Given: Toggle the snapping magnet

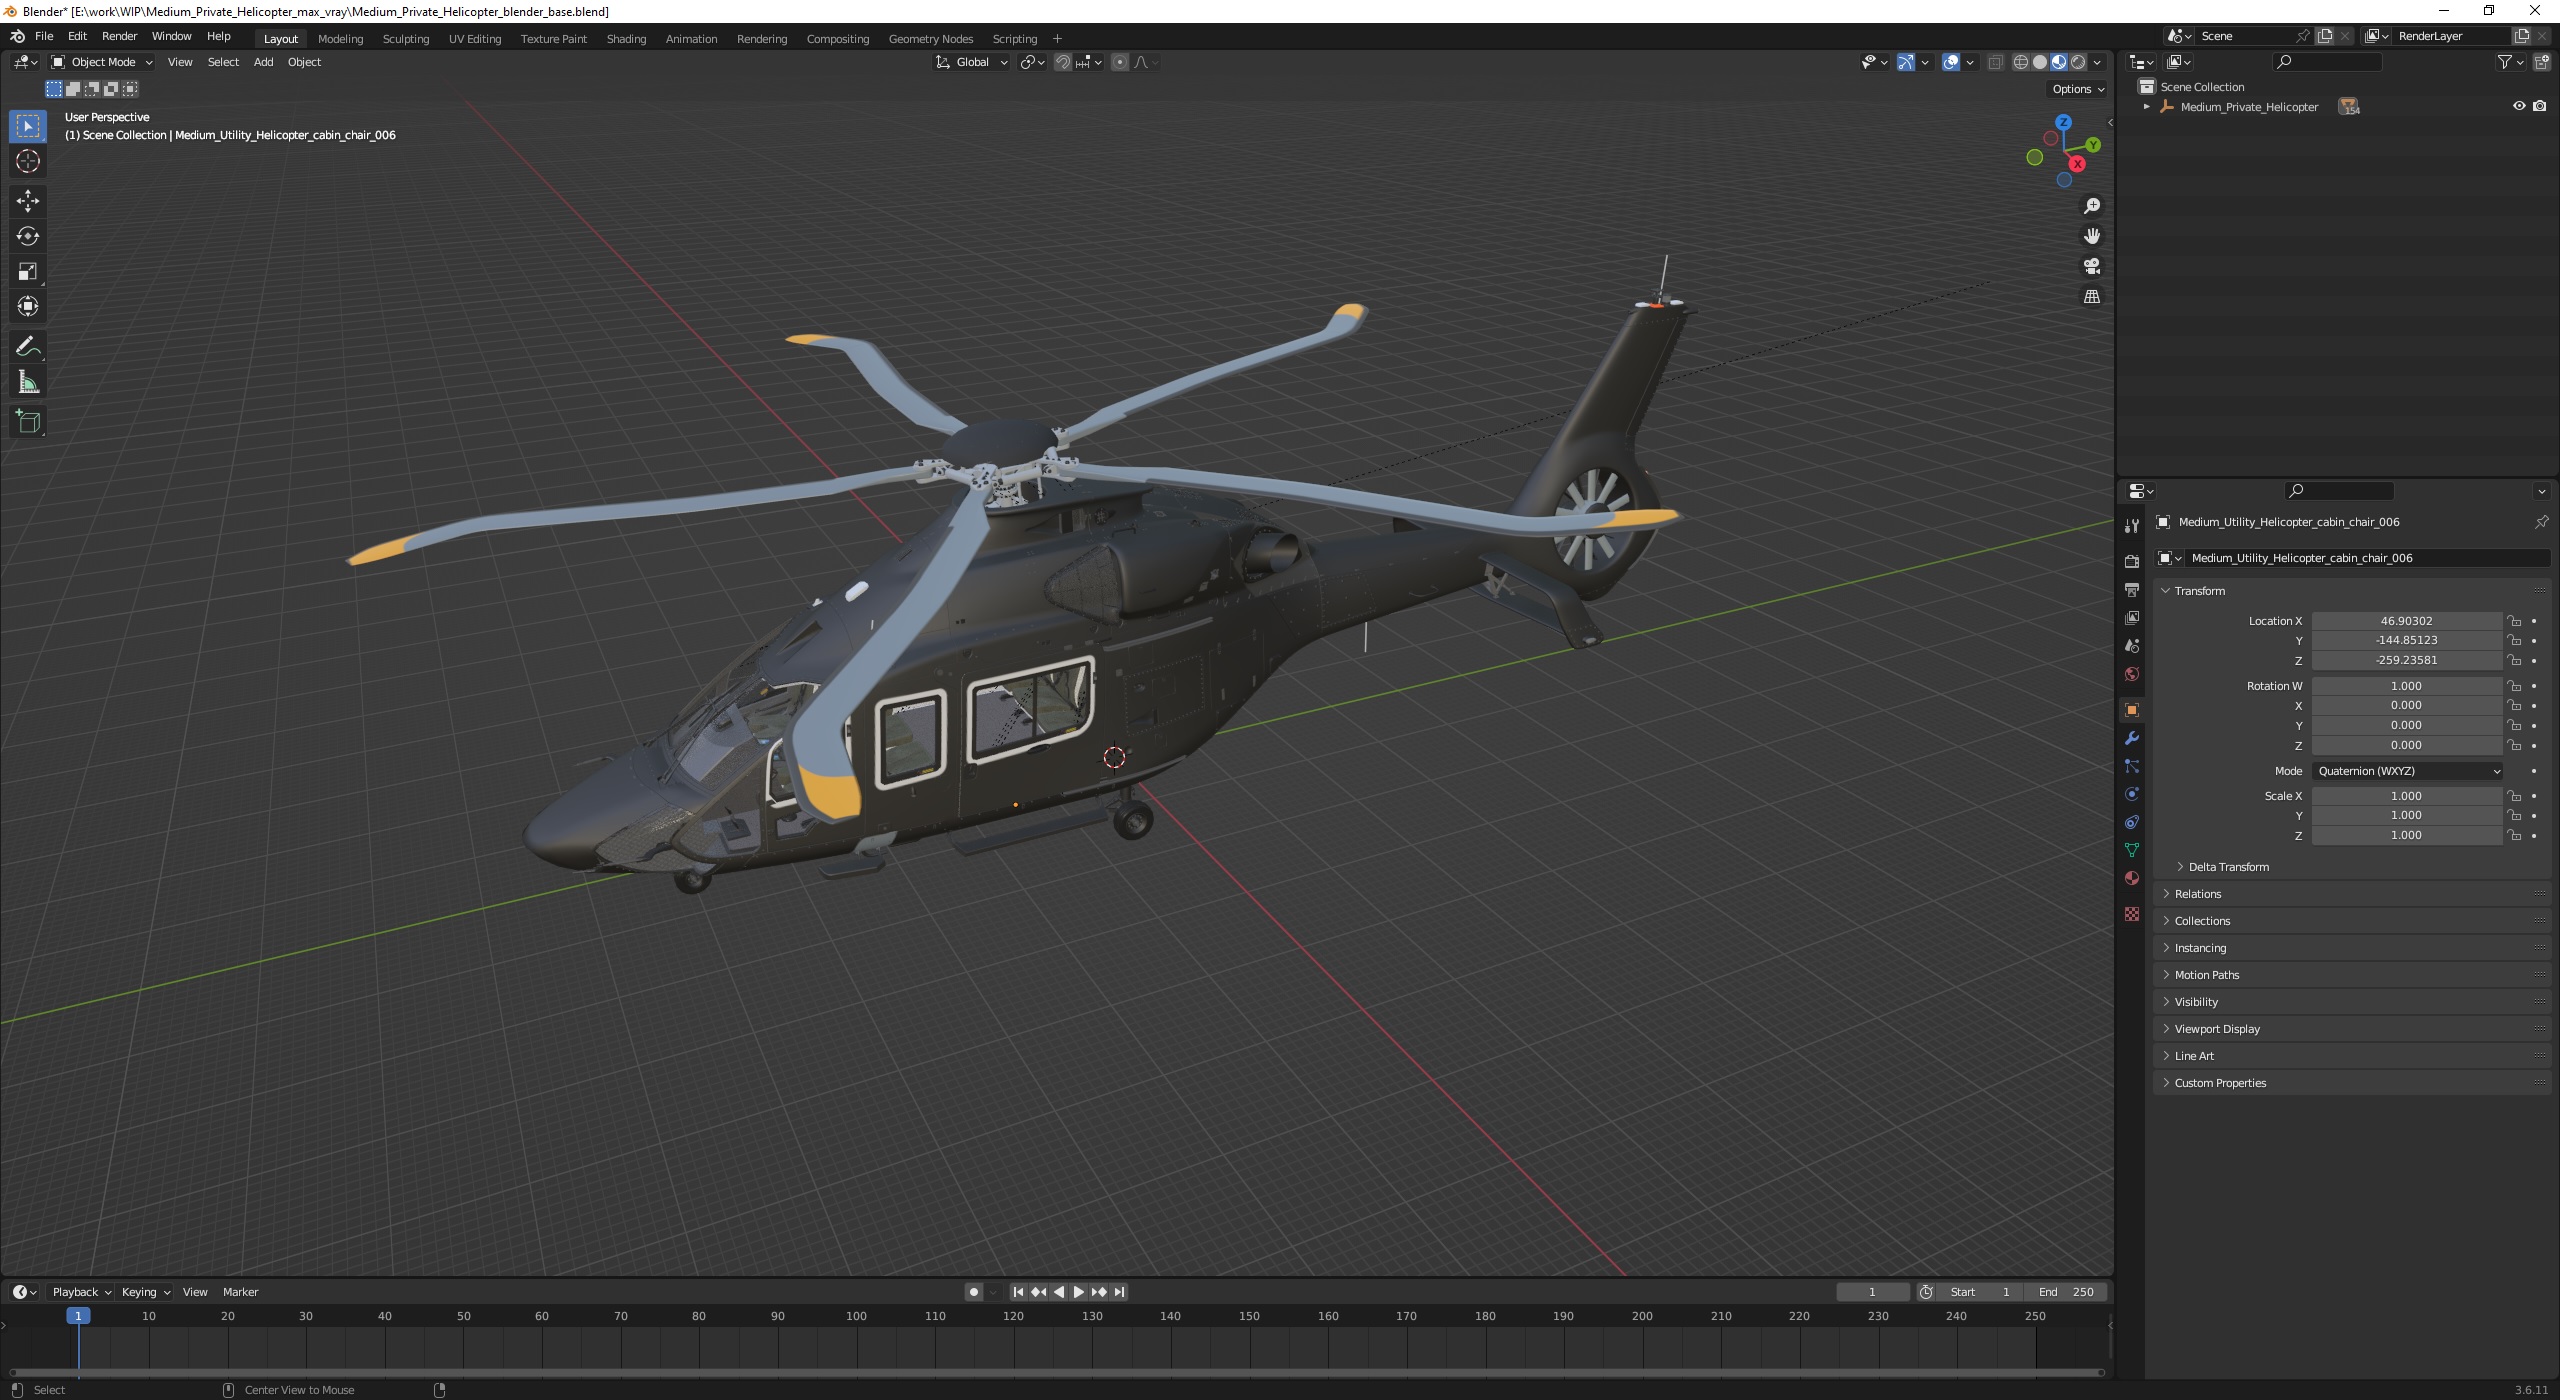Looking at the screenshot, I should [1063, 62].
